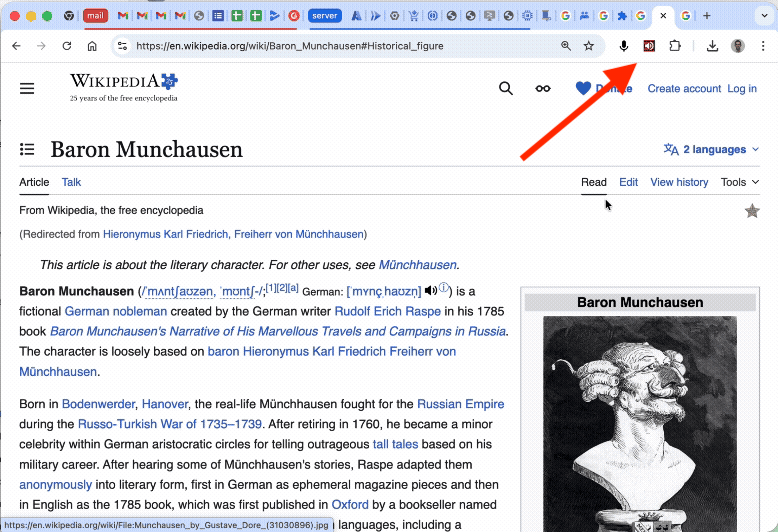Expand the browser tab list chevron
The image size is (778, 532).
tap(761, 16)
